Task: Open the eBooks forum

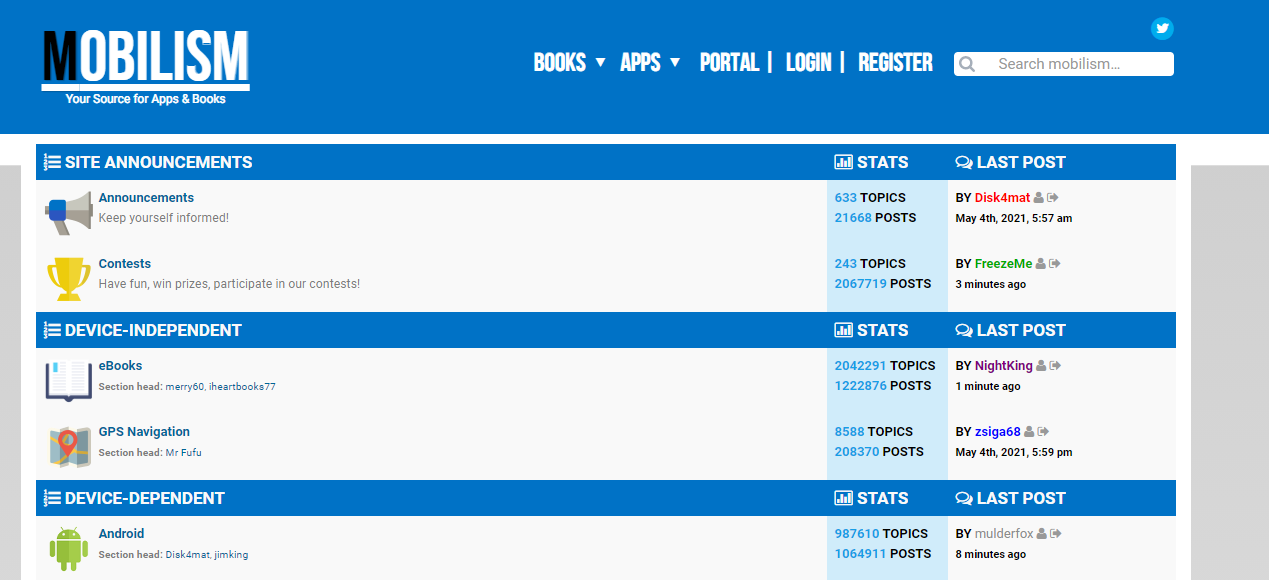Action: point(120,366)
